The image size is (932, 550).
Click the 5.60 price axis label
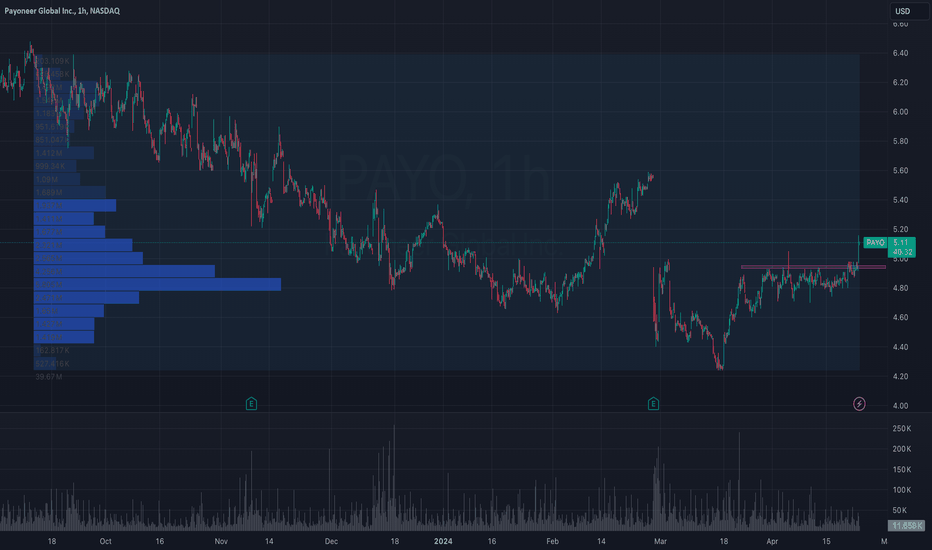click(900, 171)
